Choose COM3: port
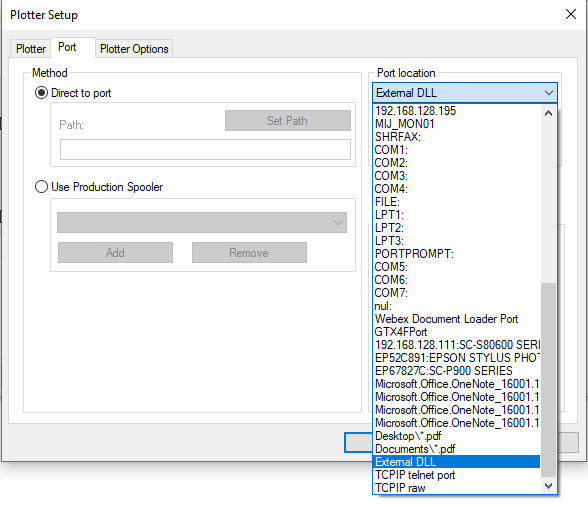The width and height of the screenshot is (588, 507). coord(456,176)
